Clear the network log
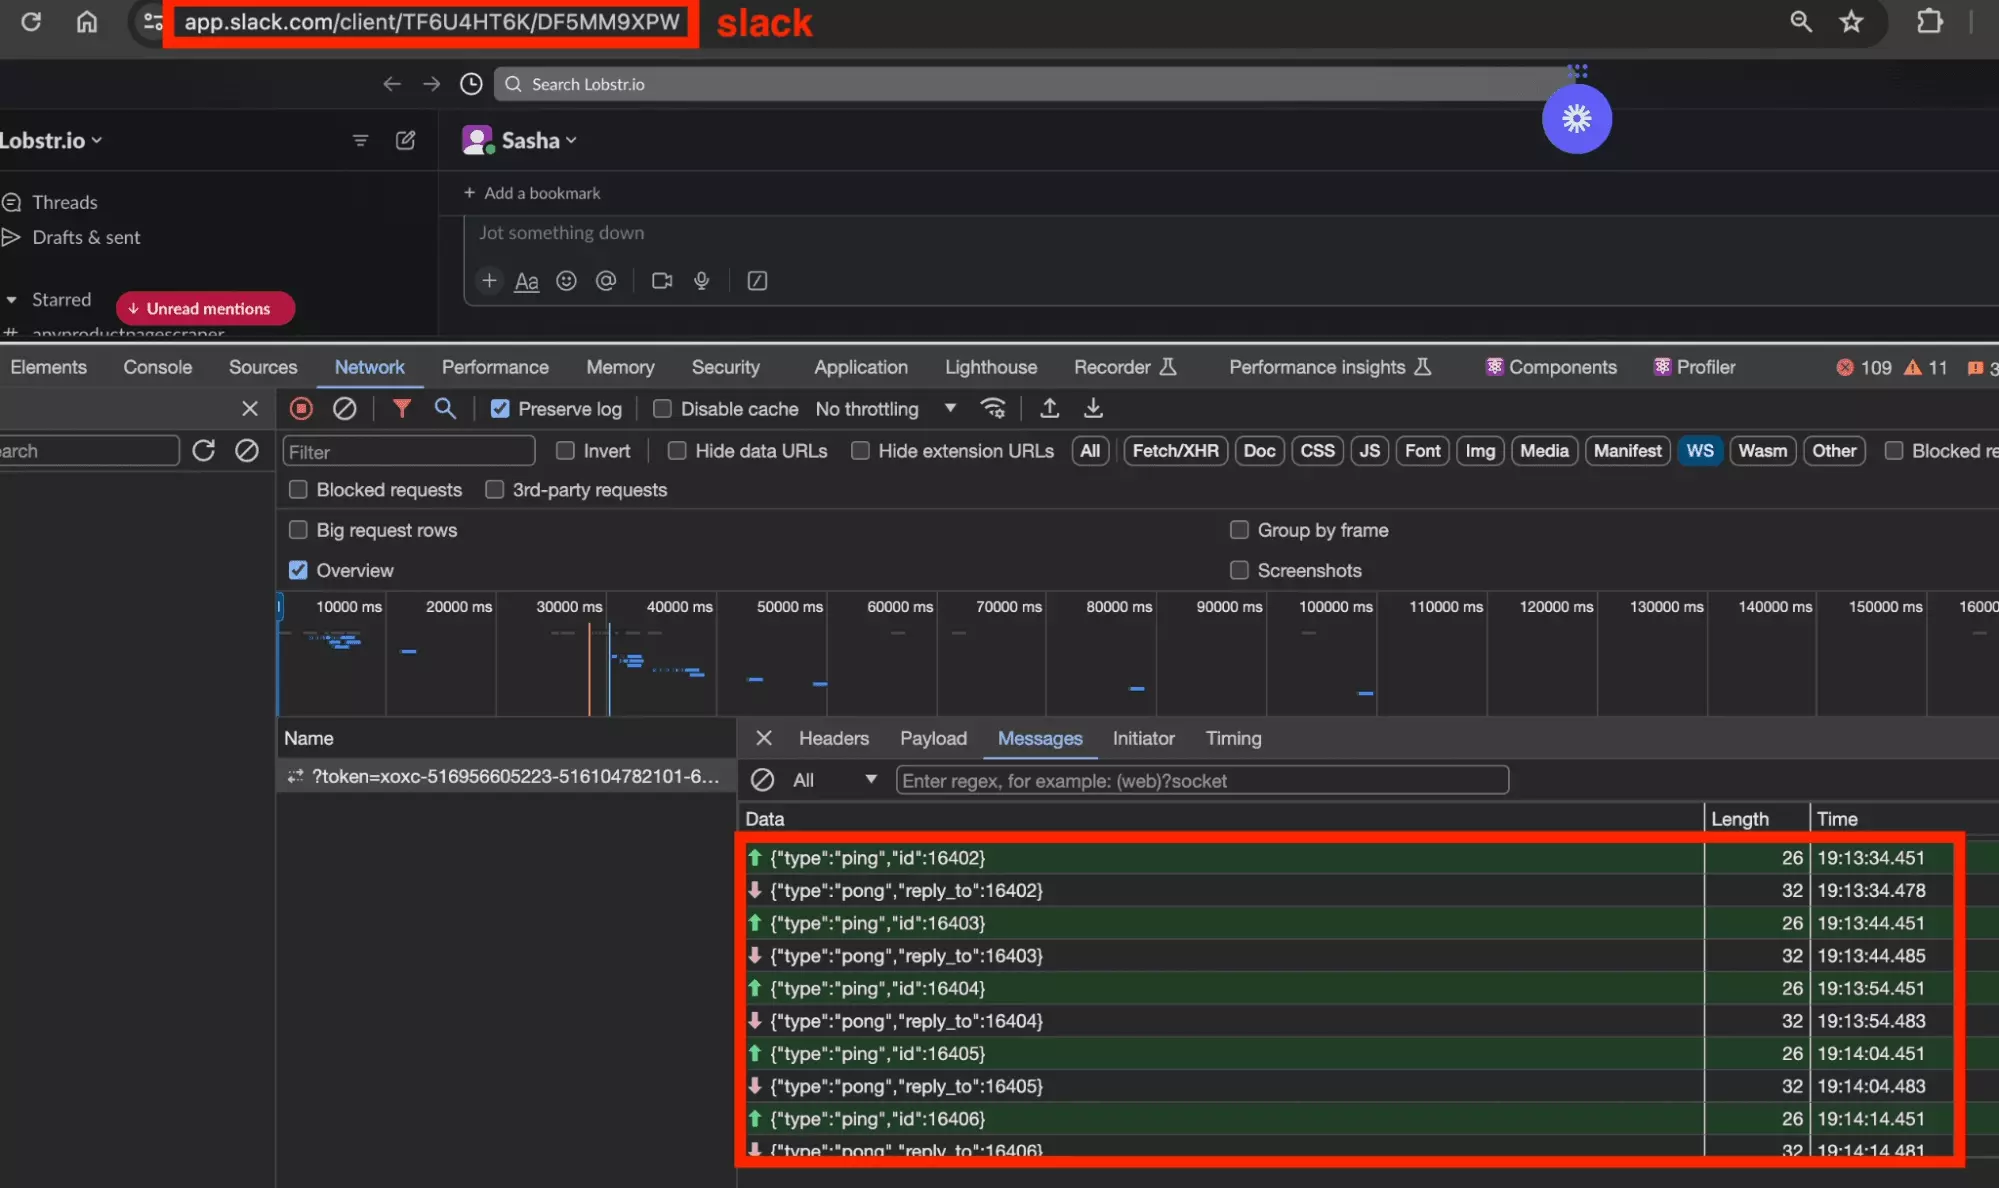The image size is (1999, 1188). coord(344,408)
